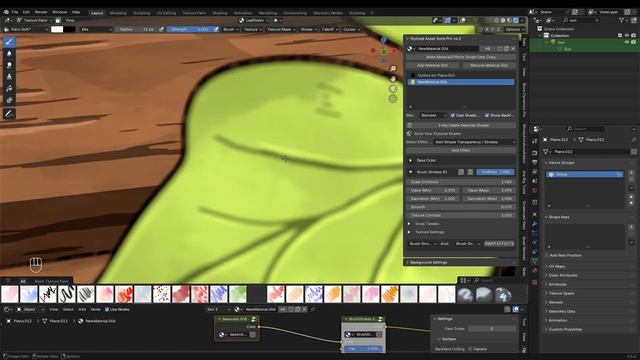Select the Clone stamp tool

[x=9, y=77]
